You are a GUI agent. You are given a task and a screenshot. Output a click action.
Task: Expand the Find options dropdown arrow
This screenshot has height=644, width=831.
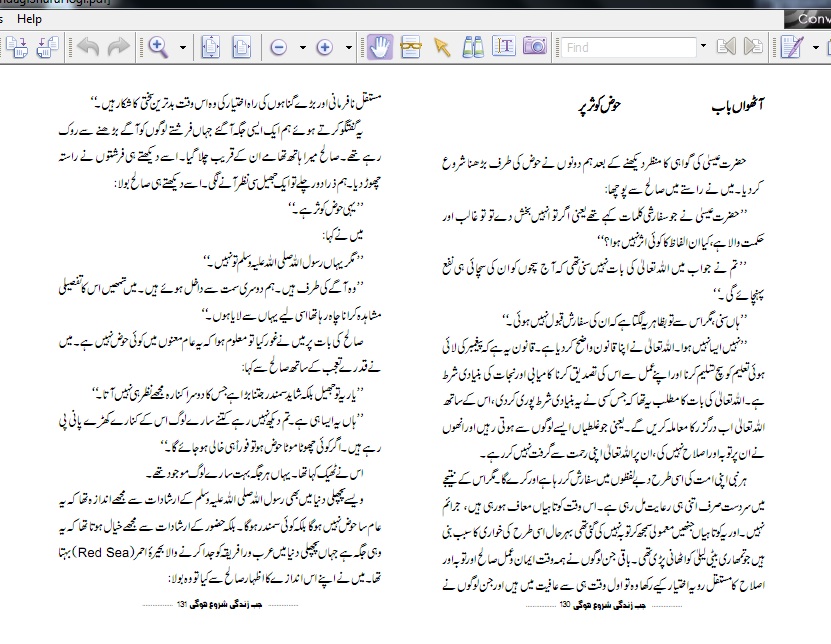click(703, 46)
